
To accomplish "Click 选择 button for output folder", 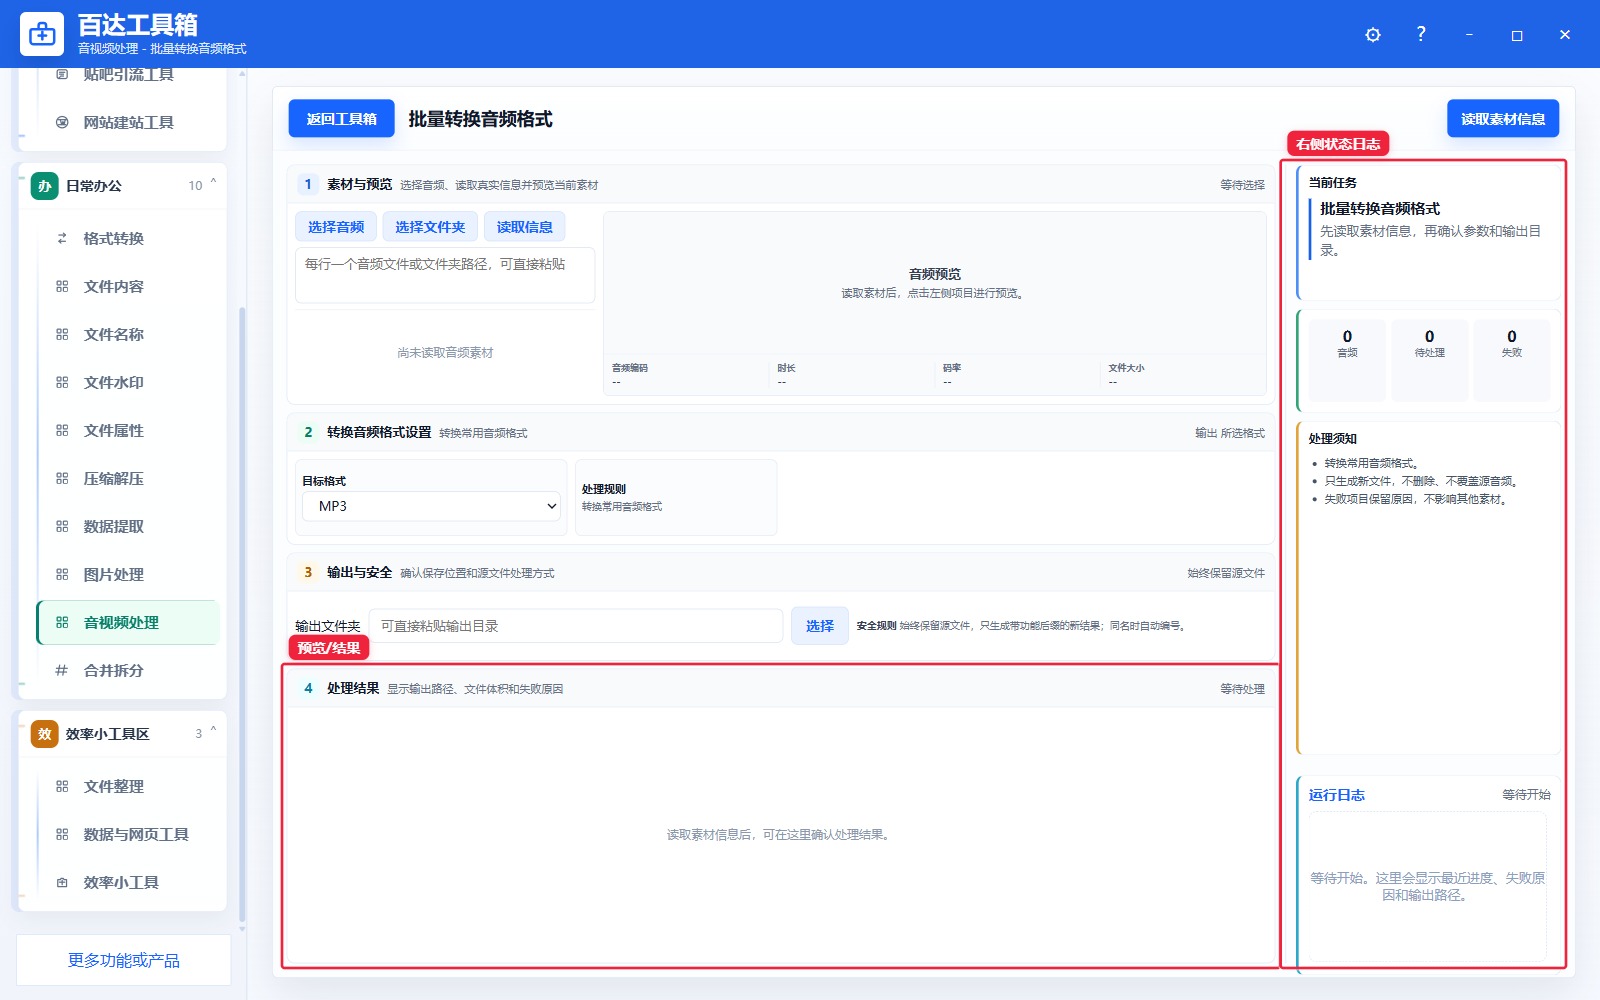I will (x=820, y=626).
